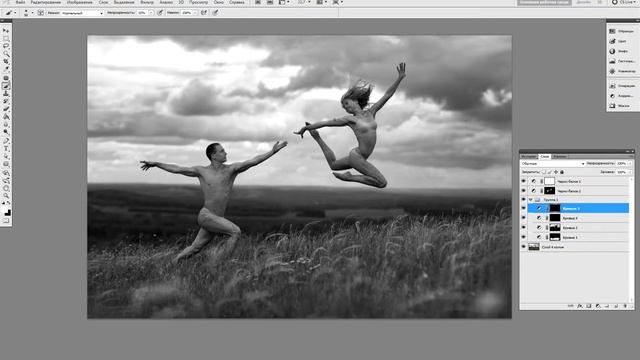
Task: Open Изображение menu
Action: [80, 2]
